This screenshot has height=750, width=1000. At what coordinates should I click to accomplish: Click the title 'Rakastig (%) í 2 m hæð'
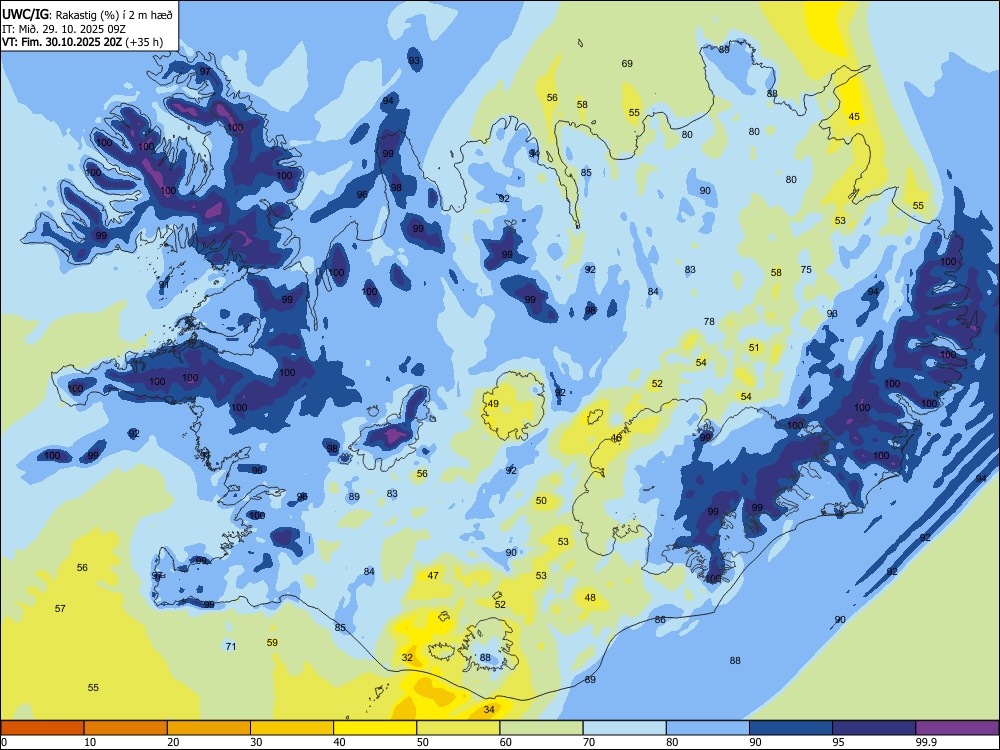coord(114,15)
